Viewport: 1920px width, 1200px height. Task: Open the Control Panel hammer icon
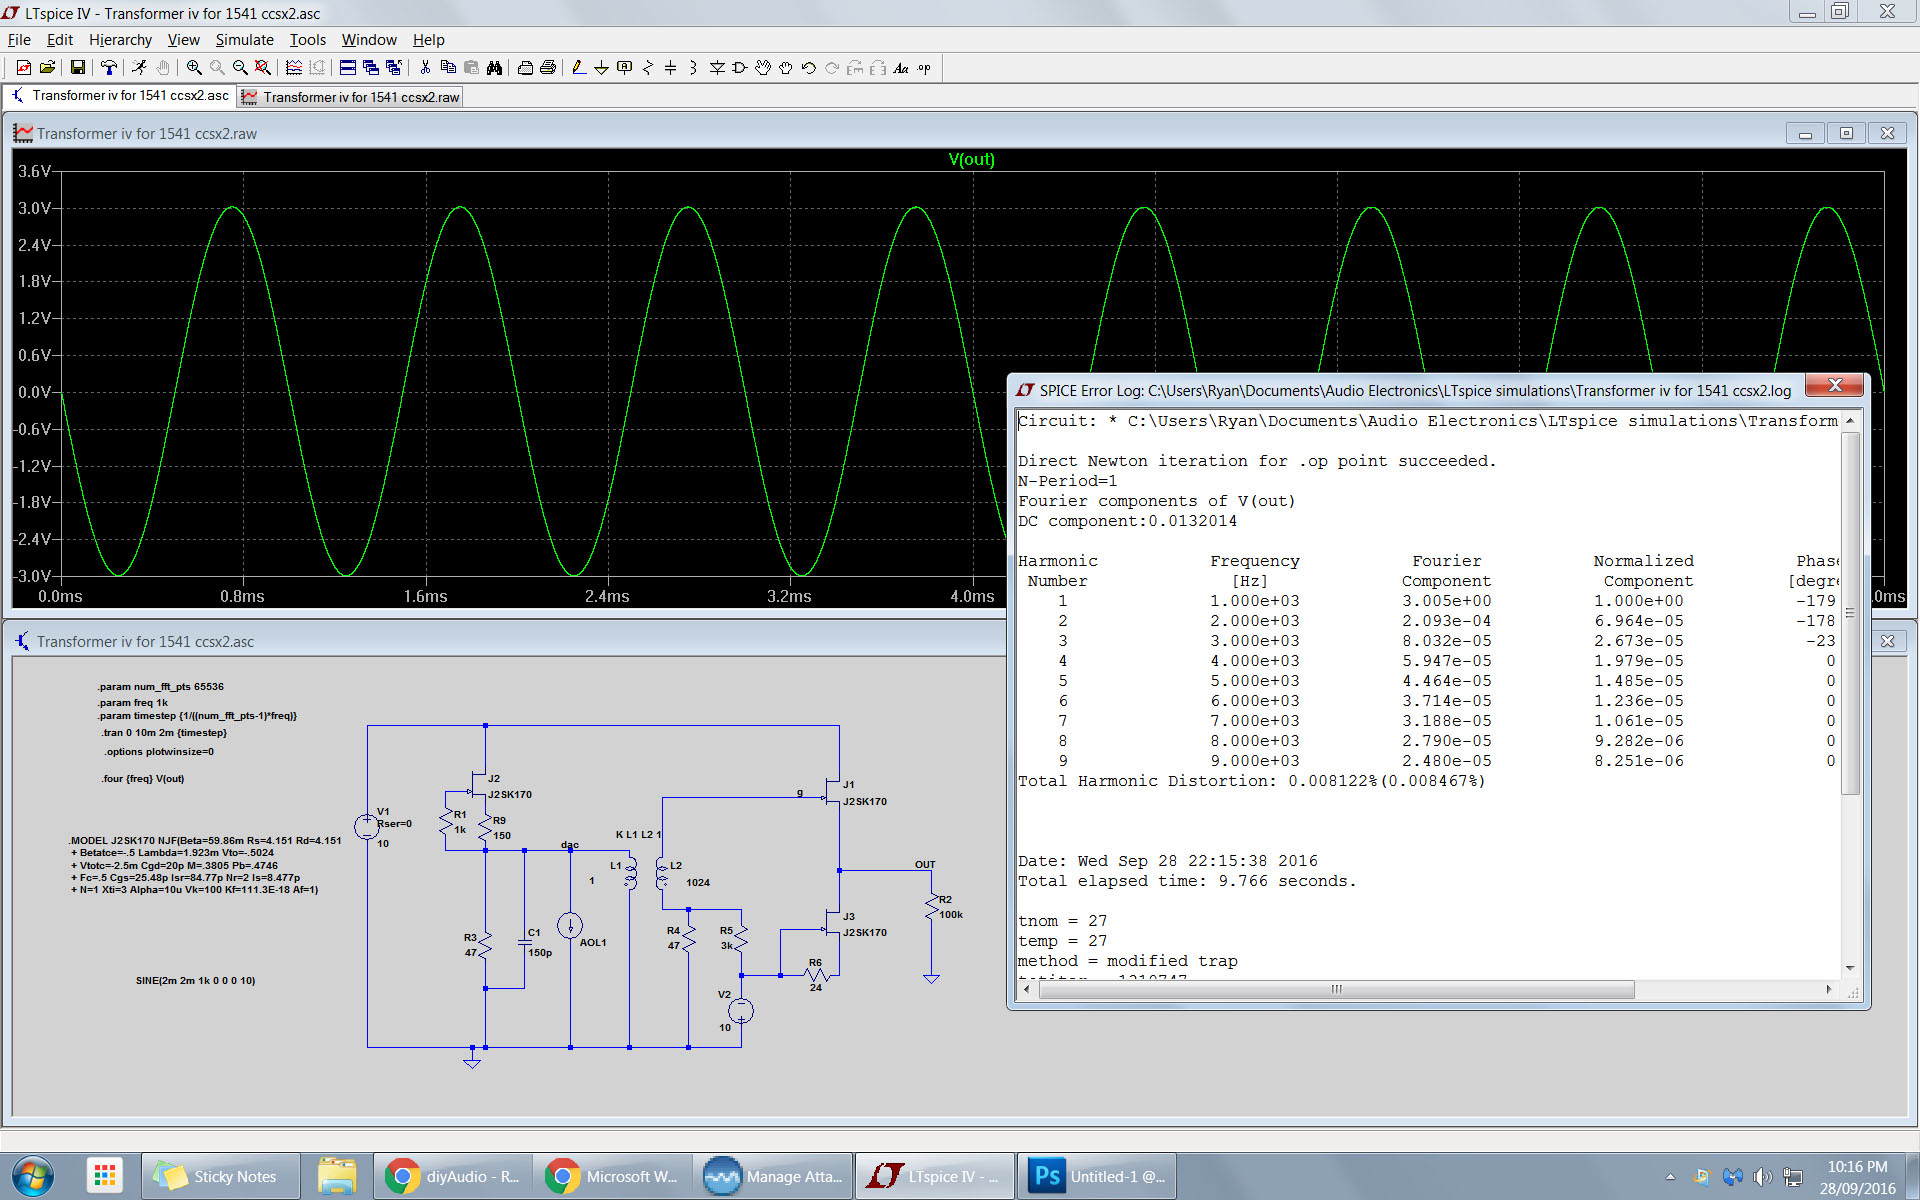pos(108,68)
